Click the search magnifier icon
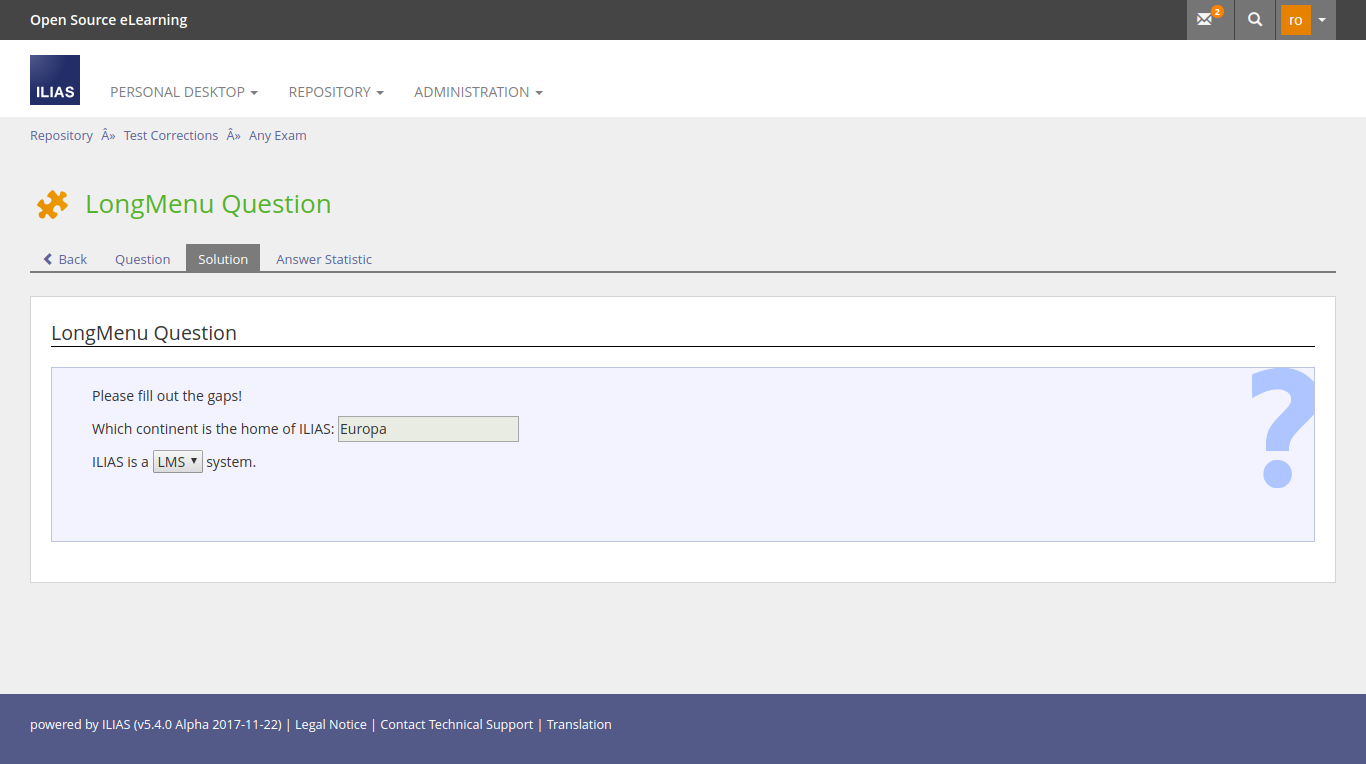This screenshot has width=1366, height=764. click(x=1255, y=20)
